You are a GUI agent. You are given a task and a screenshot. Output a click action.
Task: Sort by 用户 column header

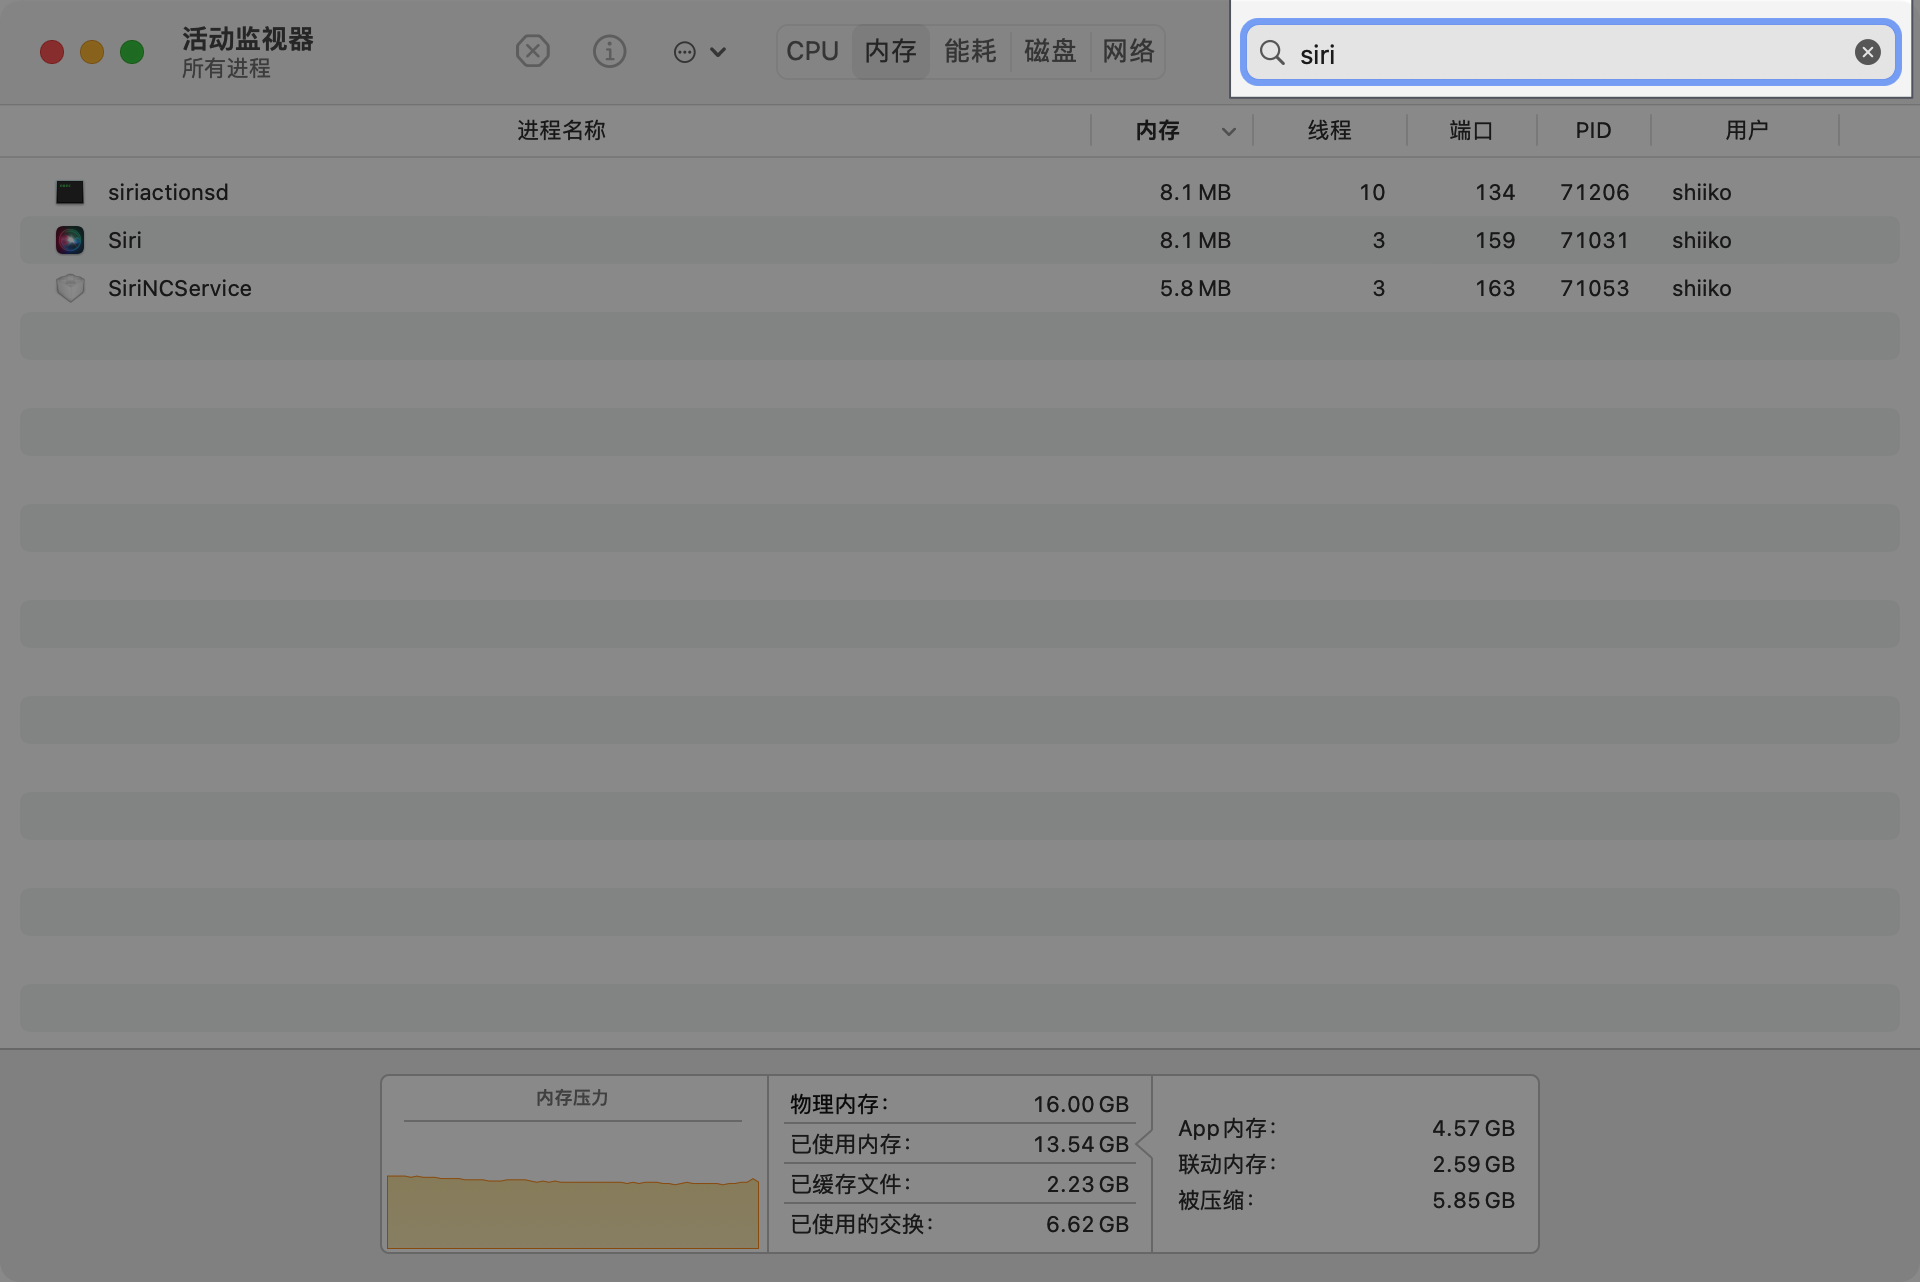point(1746,131)
